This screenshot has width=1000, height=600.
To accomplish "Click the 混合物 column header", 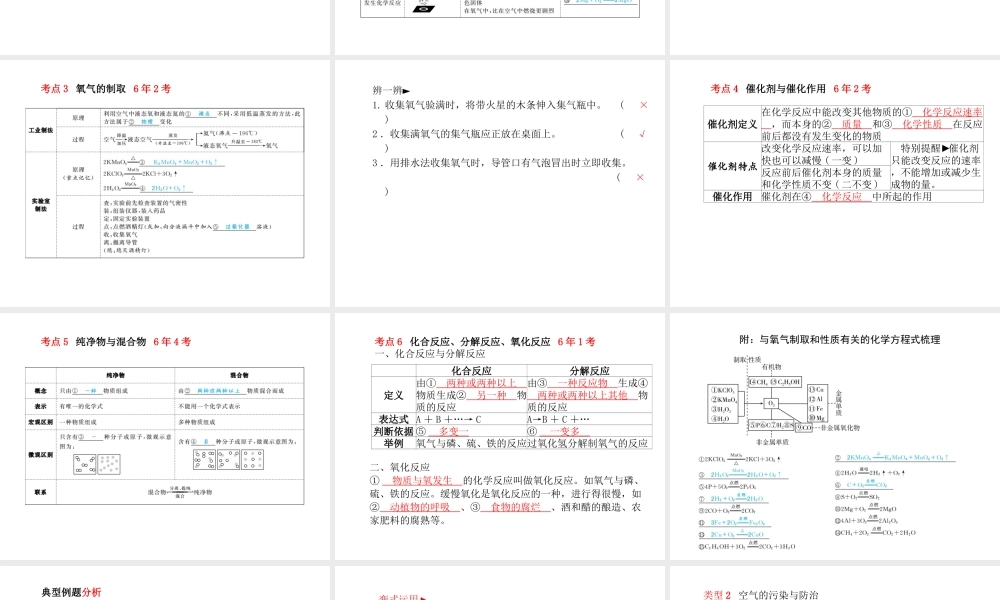I will tap(239, 375).
